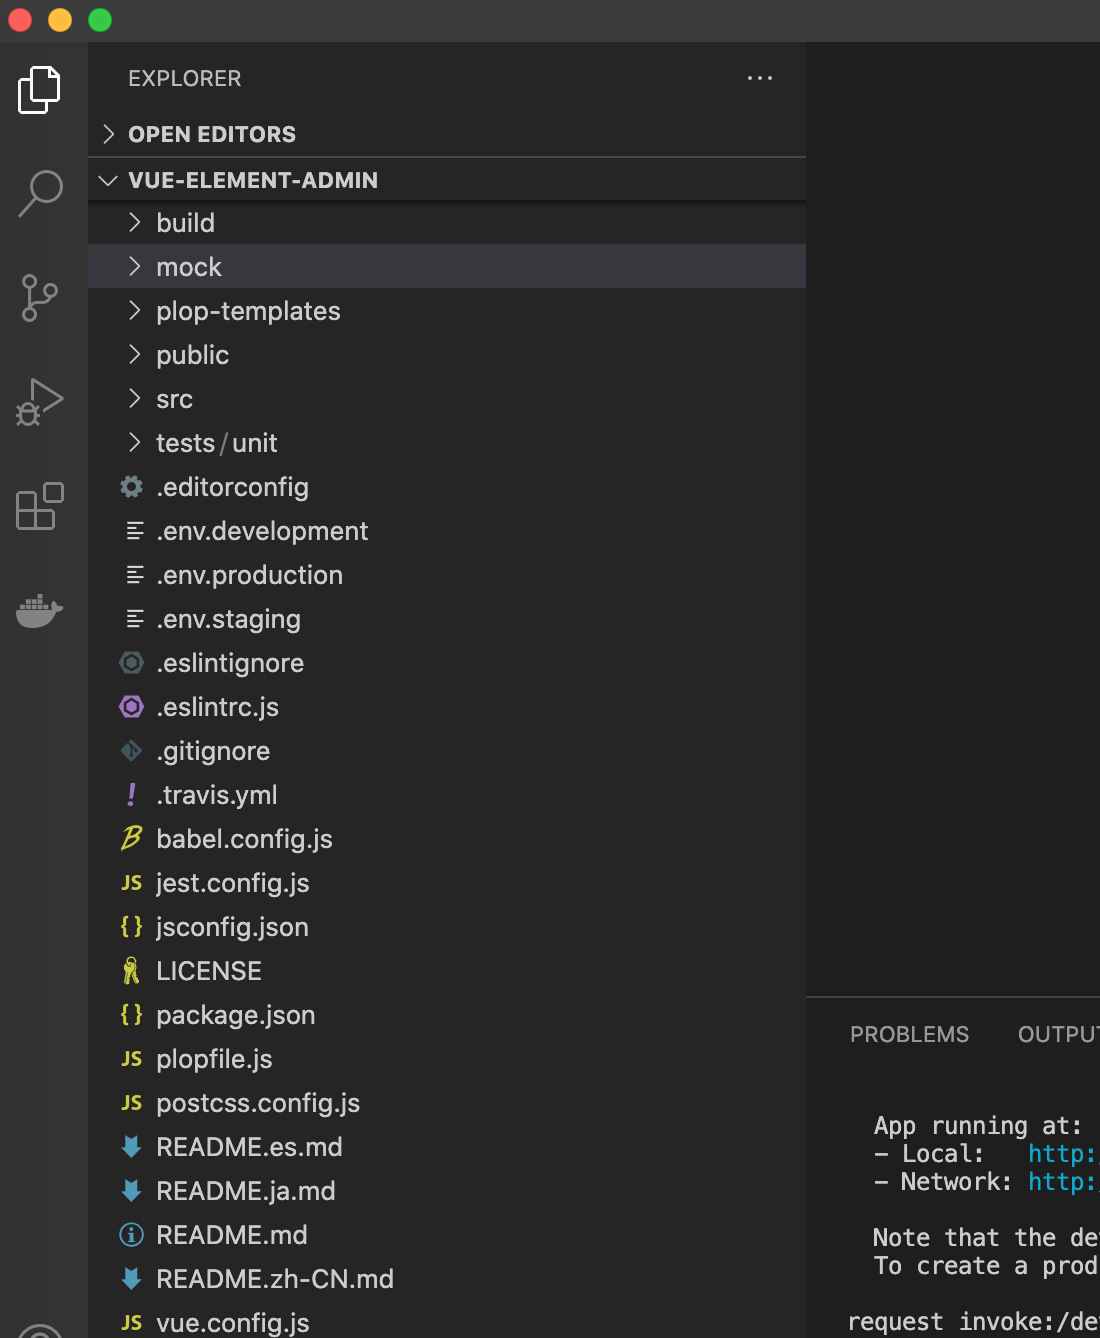Viewport: 1100px width, 1338px height.
Task: Click the yellow minimize window button
Action: pyautogui.click(x=60, y=20)
